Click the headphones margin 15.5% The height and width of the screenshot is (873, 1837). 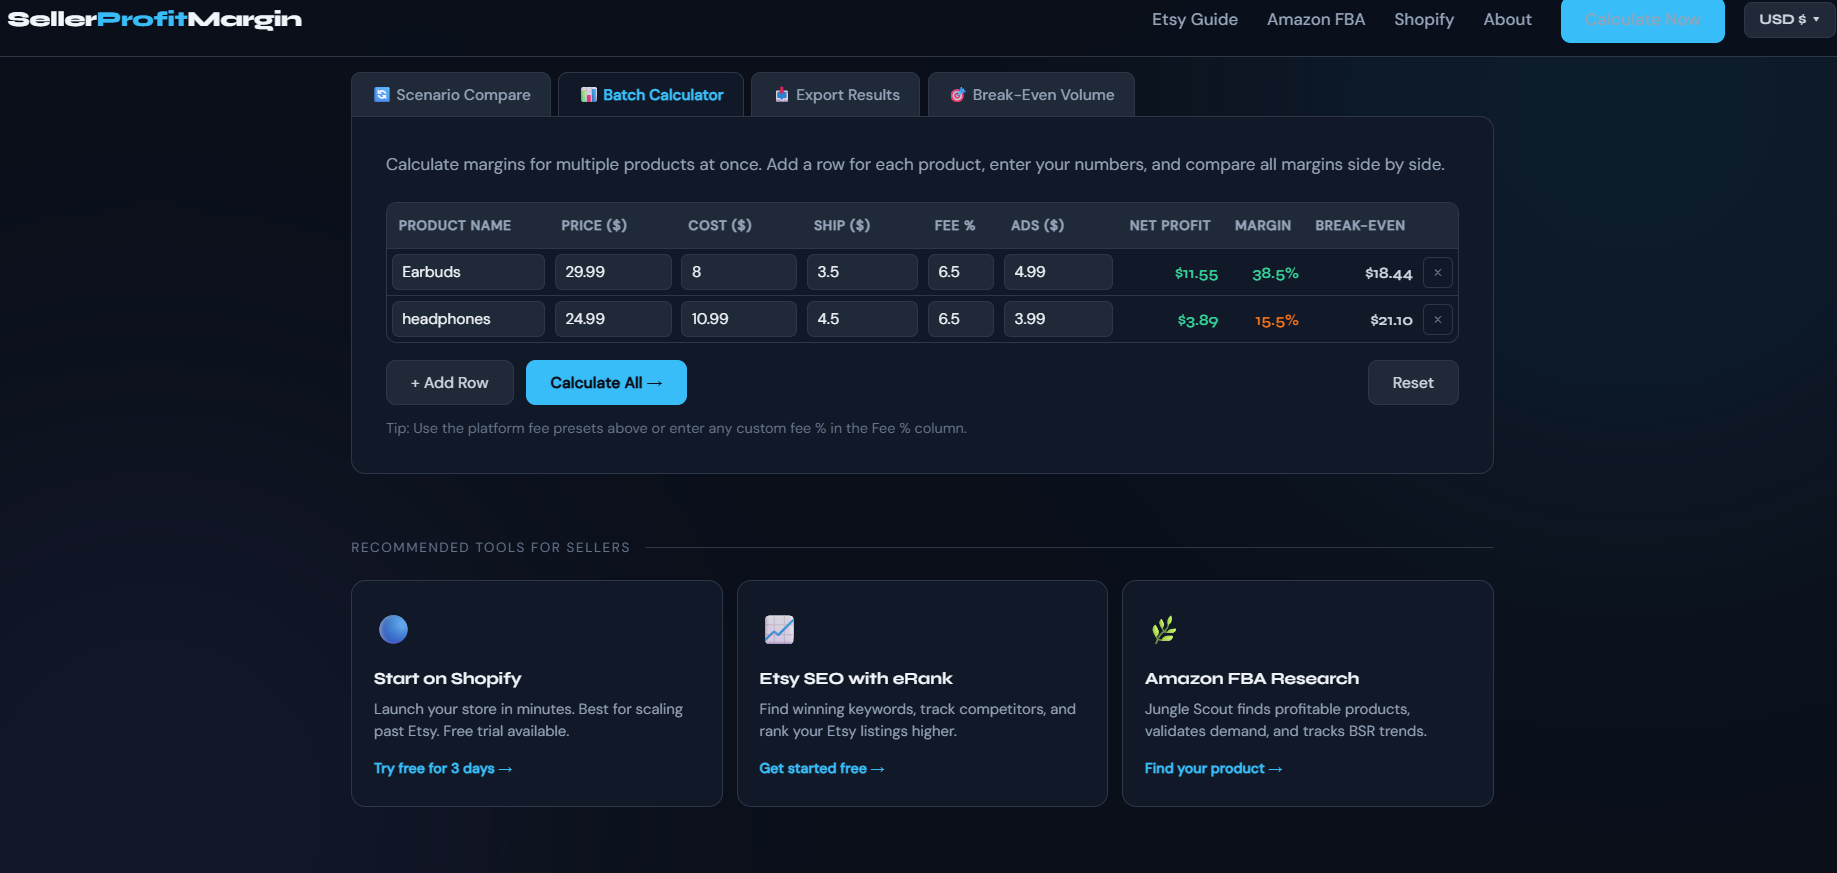click(x=1277, y=321)
